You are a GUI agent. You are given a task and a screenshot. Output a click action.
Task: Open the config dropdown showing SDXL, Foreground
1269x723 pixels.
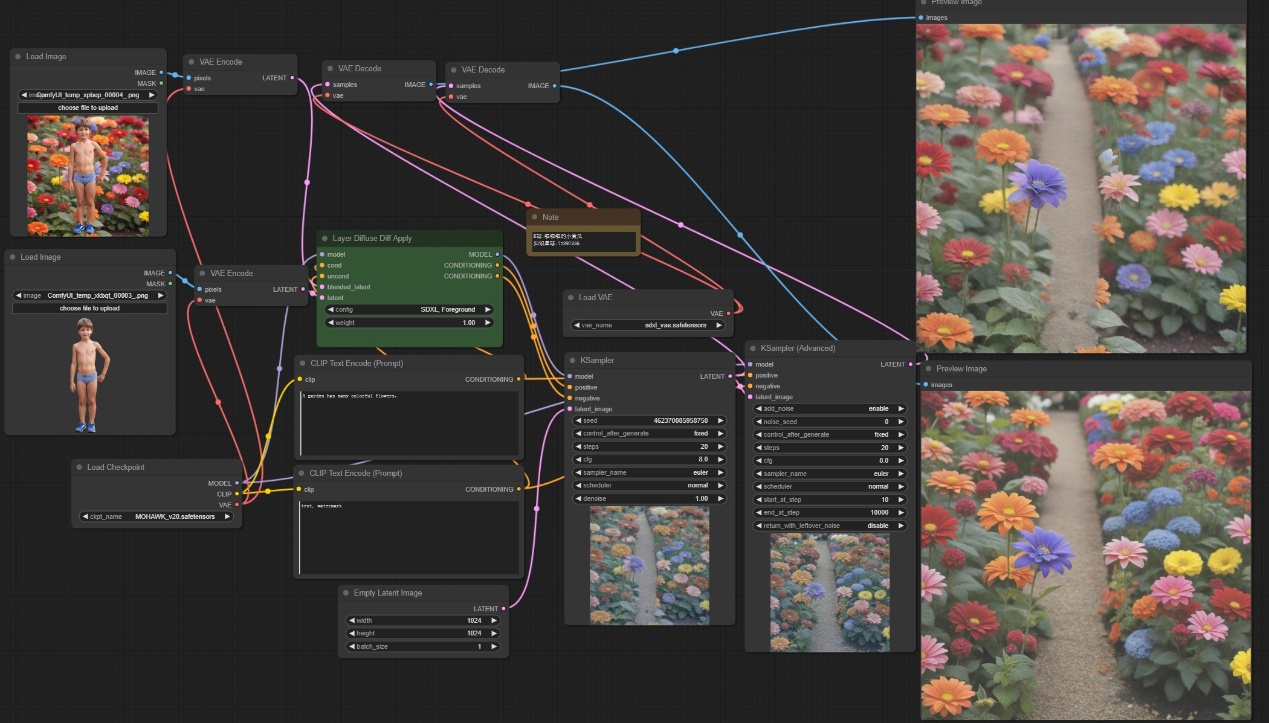[408, 310]
